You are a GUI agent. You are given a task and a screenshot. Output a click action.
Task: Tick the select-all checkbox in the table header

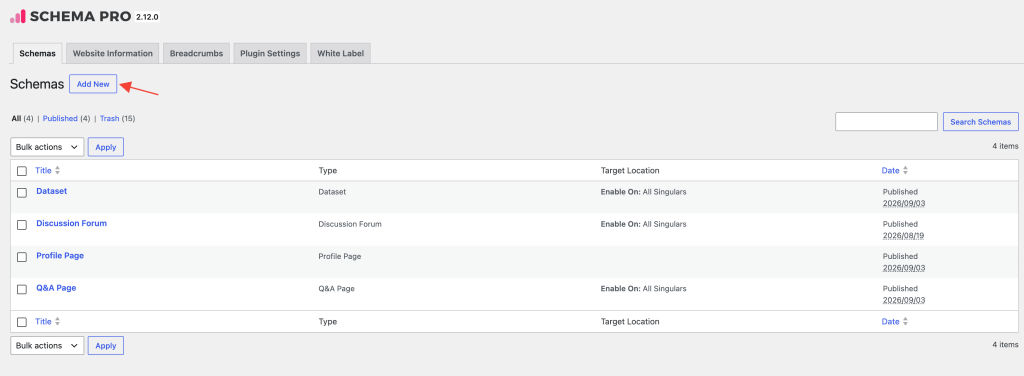[22, 171]
